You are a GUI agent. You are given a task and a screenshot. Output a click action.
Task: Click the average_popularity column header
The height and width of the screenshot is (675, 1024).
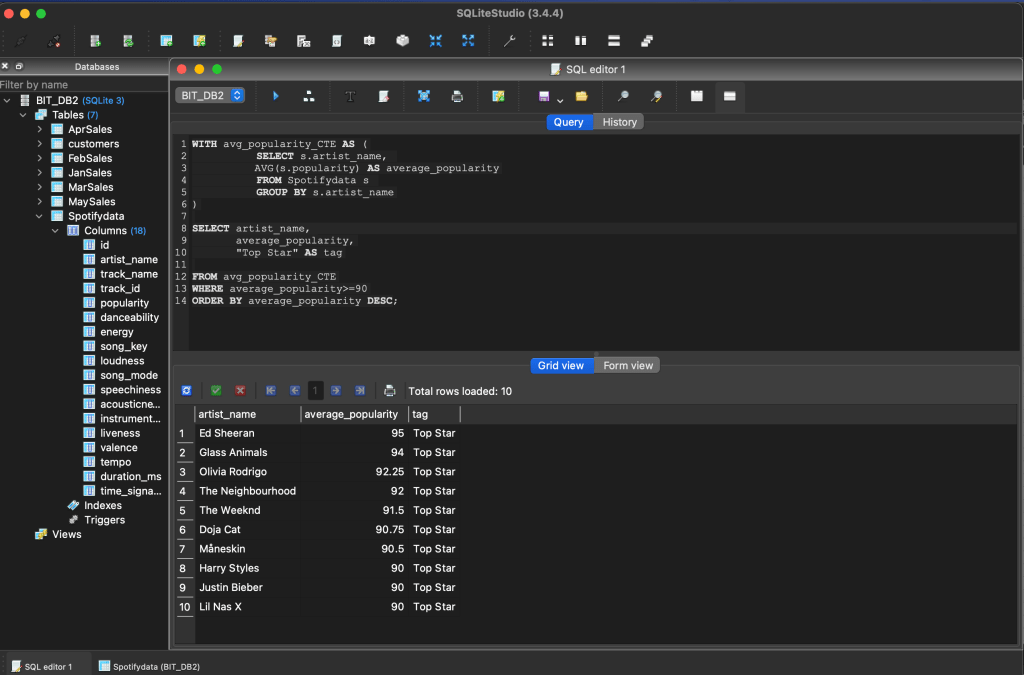351,414
